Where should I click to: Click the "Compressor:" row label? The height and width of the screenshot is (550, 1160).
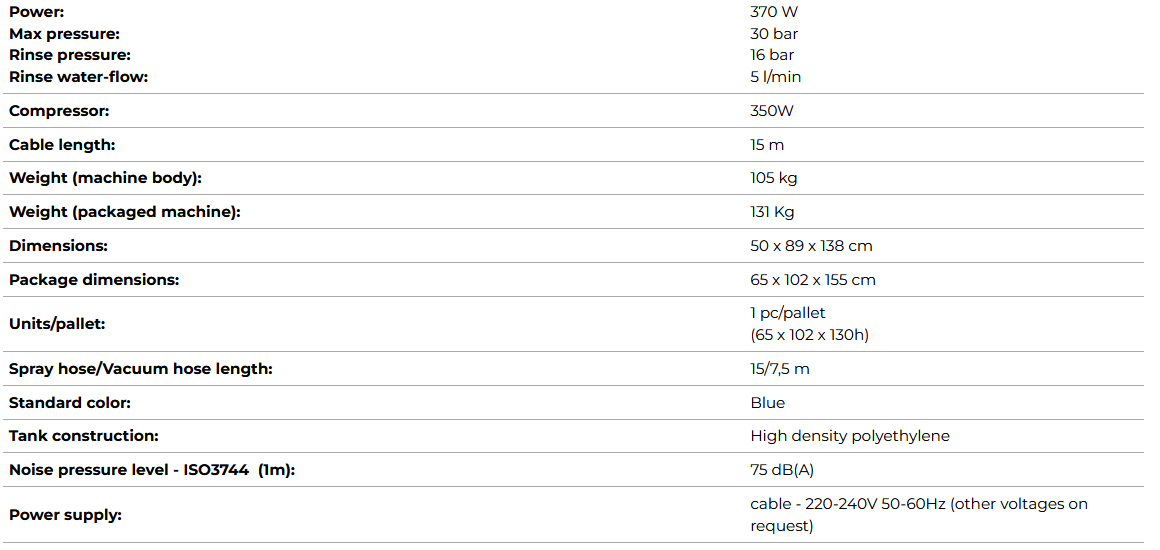(x=59, y=111)
